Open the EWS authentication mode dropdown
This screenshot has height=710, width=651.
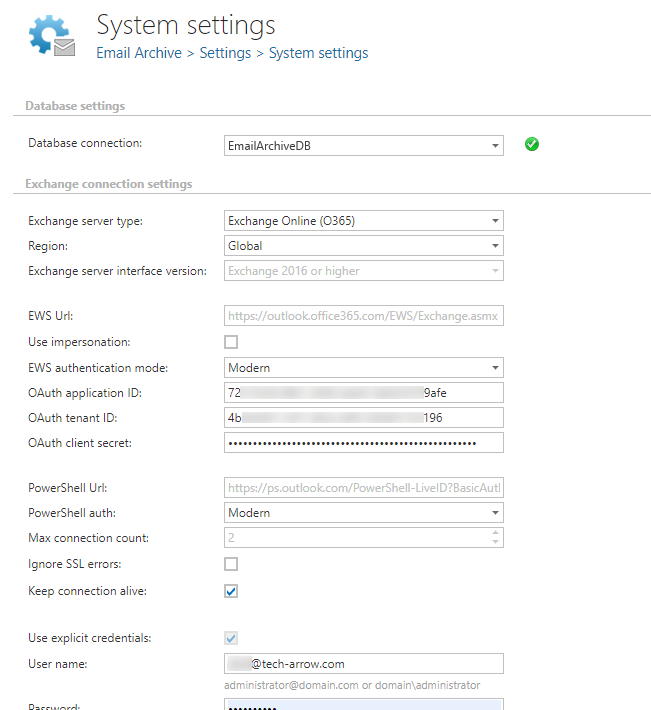click(x=495, y=368)
